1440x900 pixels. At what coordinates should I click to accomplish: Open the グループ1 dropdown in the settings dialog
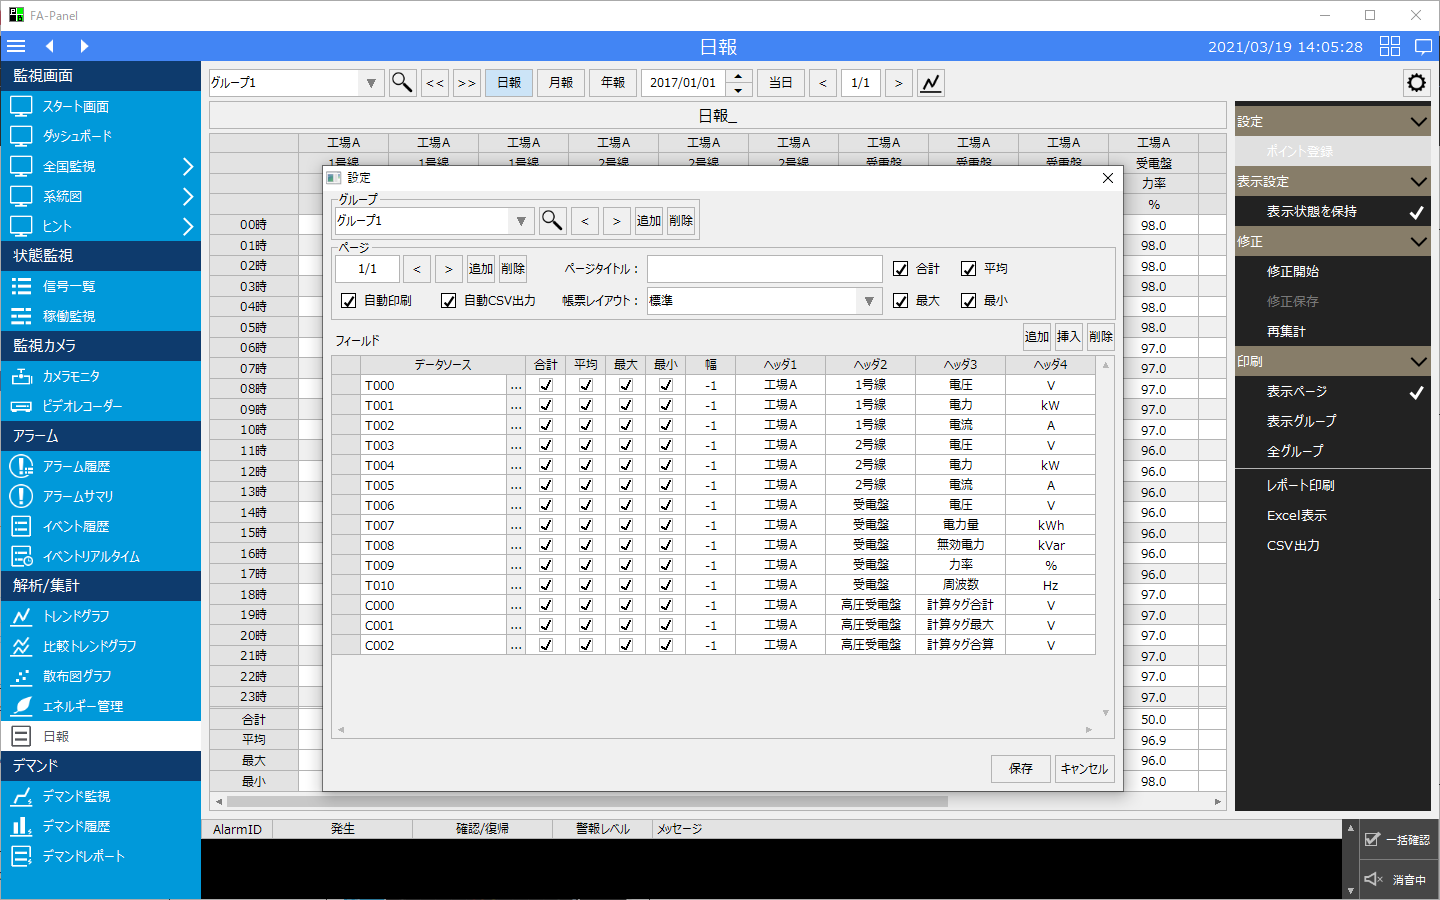[x=521, y=221]
